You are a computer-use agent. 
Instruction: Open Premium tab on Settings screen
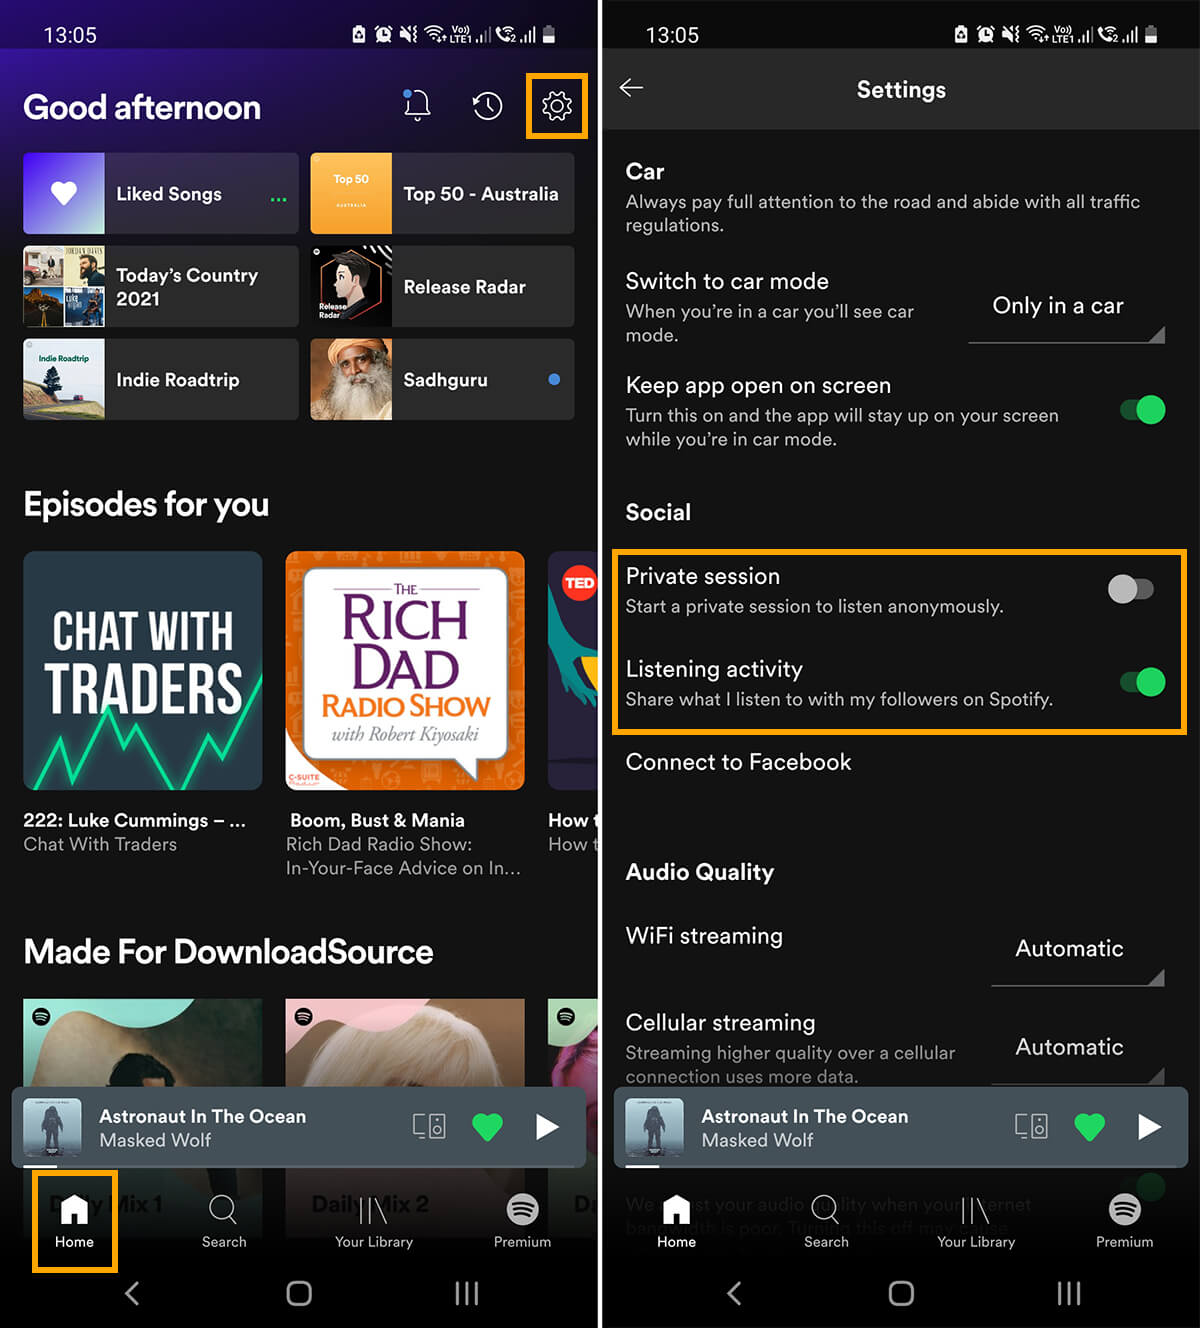(x=1124, y=1221)
